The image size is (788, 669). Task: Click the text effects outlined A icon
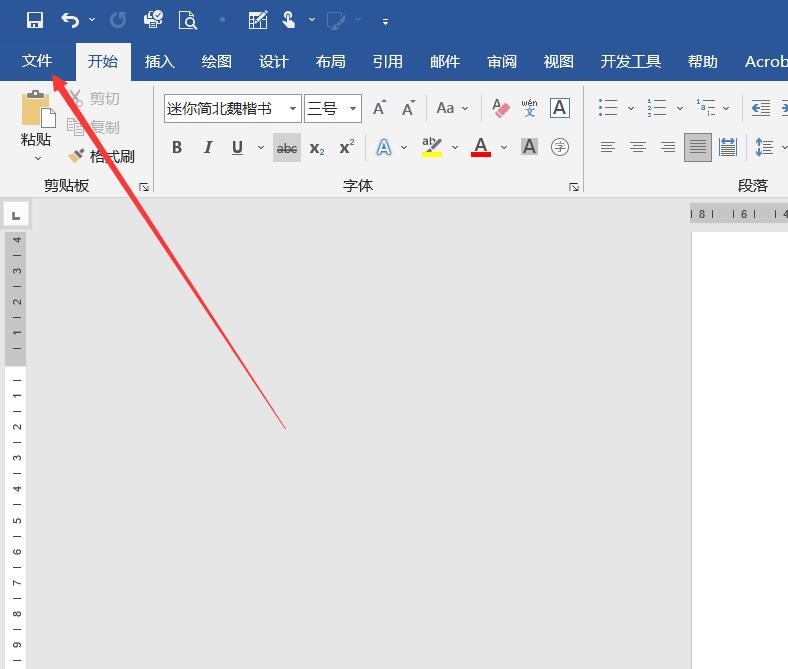pyautogui.click(x=384, y=147)
